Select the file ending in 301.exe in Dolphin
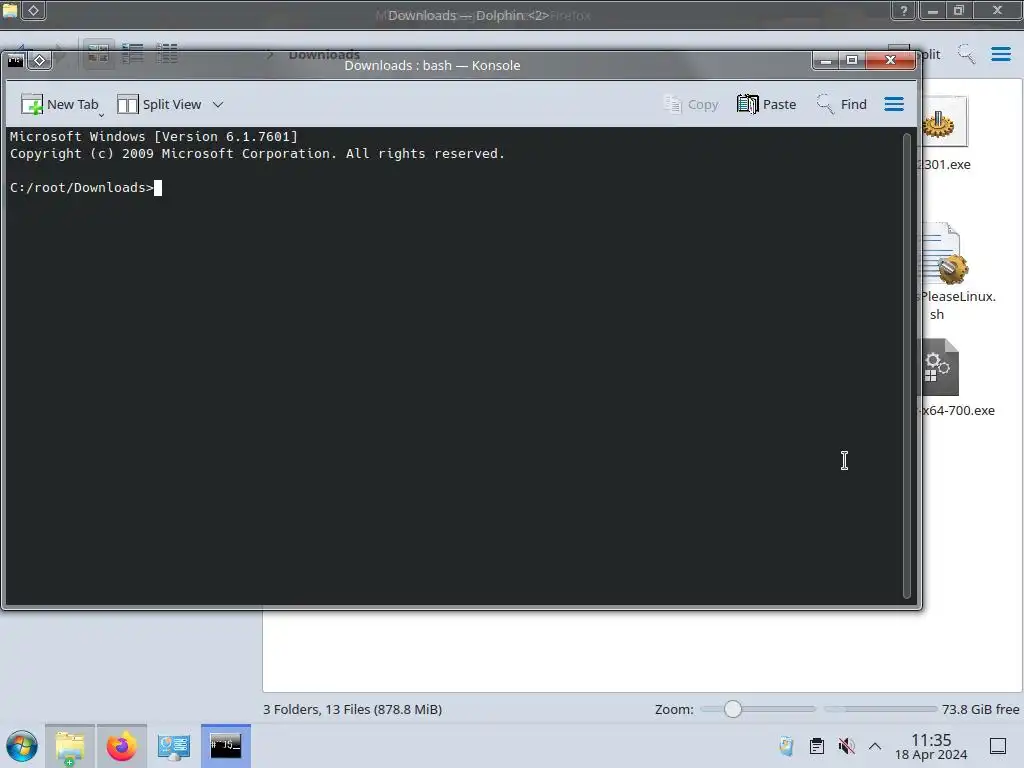The height and width of the screenshot is (768, 1024). coord(945,135)
